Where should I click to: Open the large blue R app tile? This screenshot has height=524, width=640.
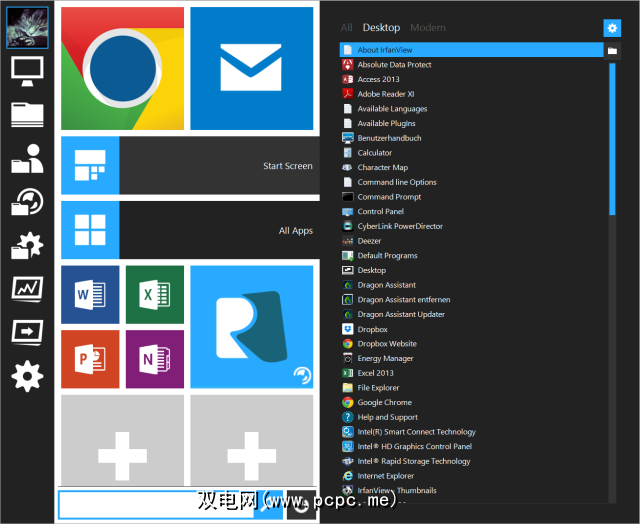pos(251,327)
